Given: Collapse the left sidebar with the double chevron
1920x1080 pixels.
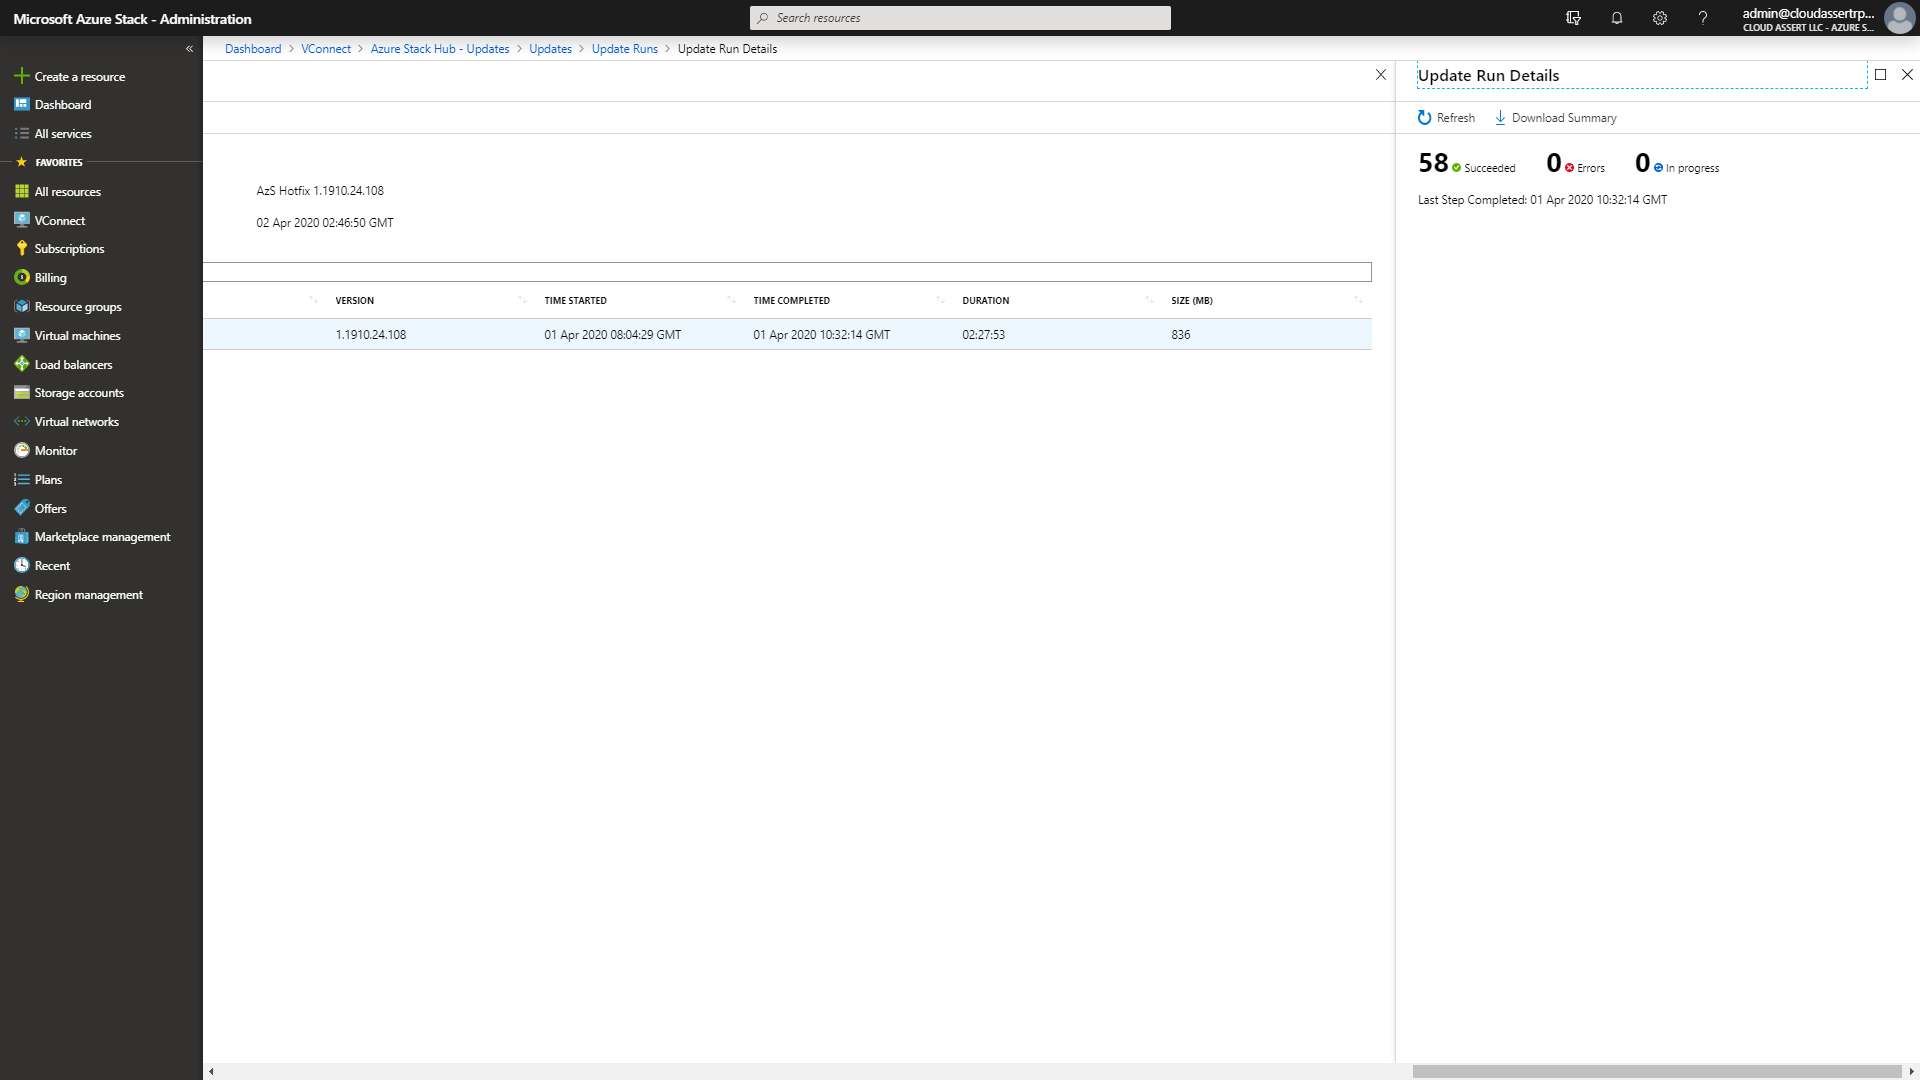Looking at the screenshot, I should 189,49.
